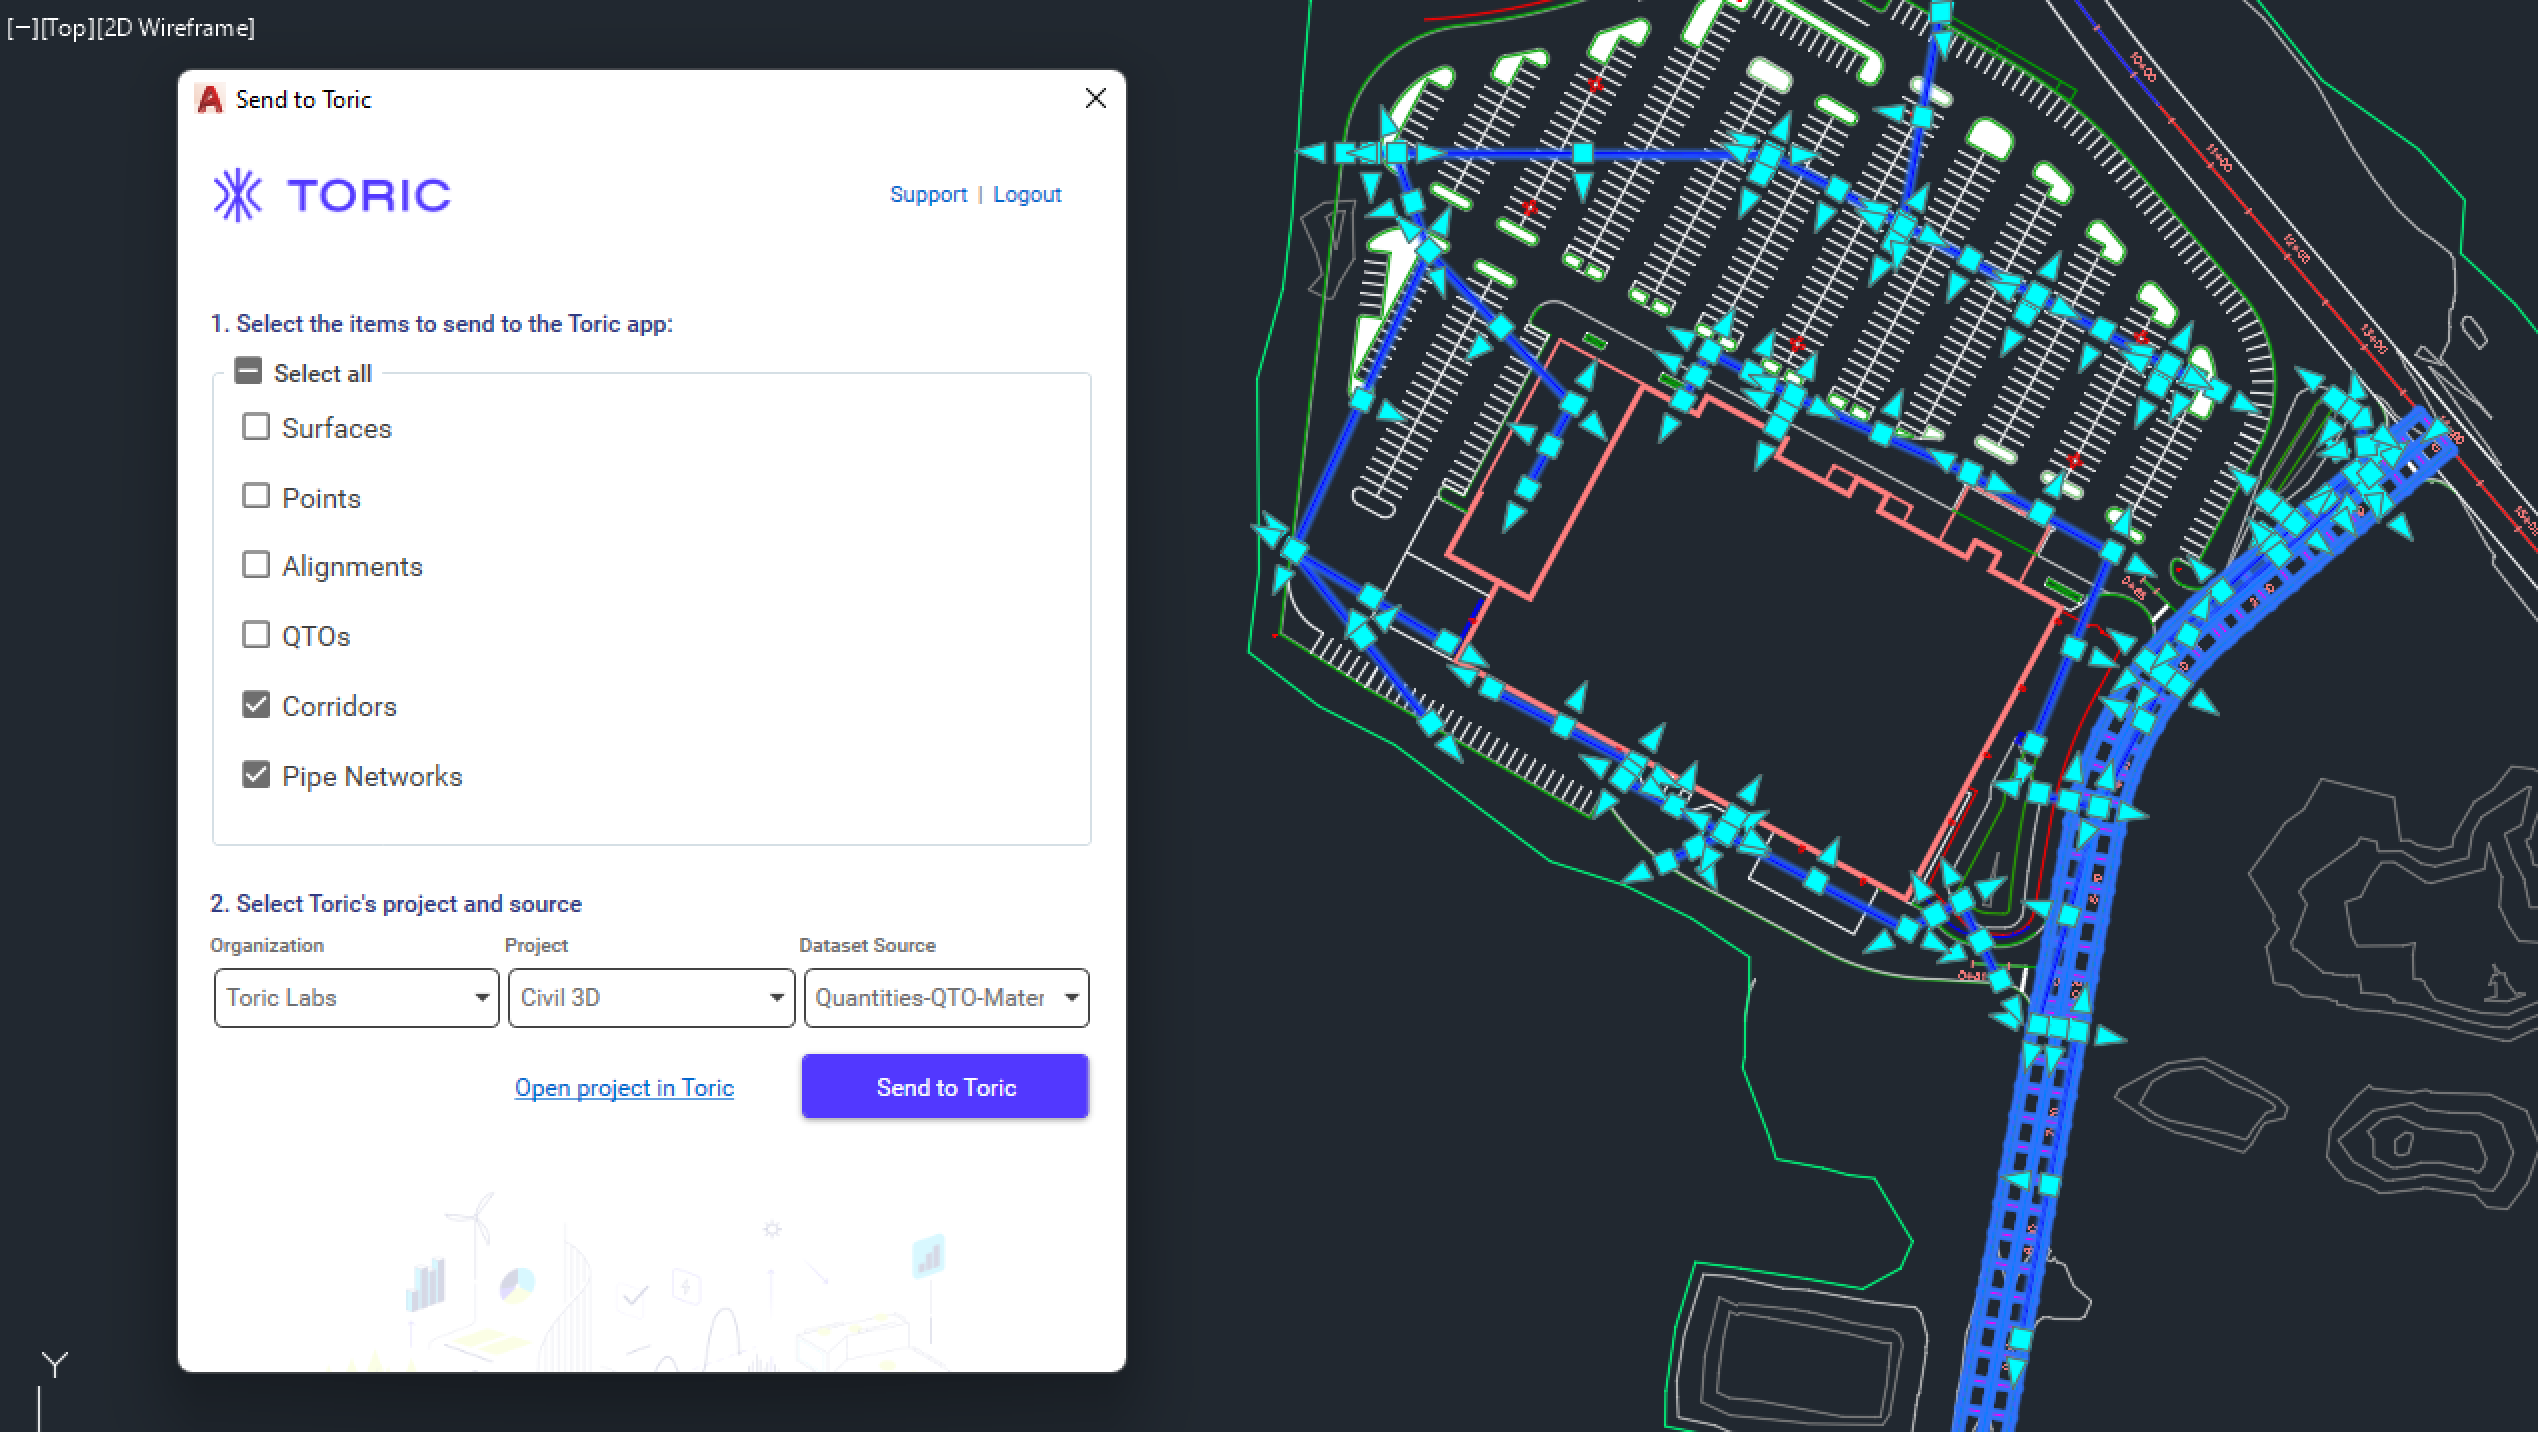Uncheck the Corridors checkbox

coord(256,704)
